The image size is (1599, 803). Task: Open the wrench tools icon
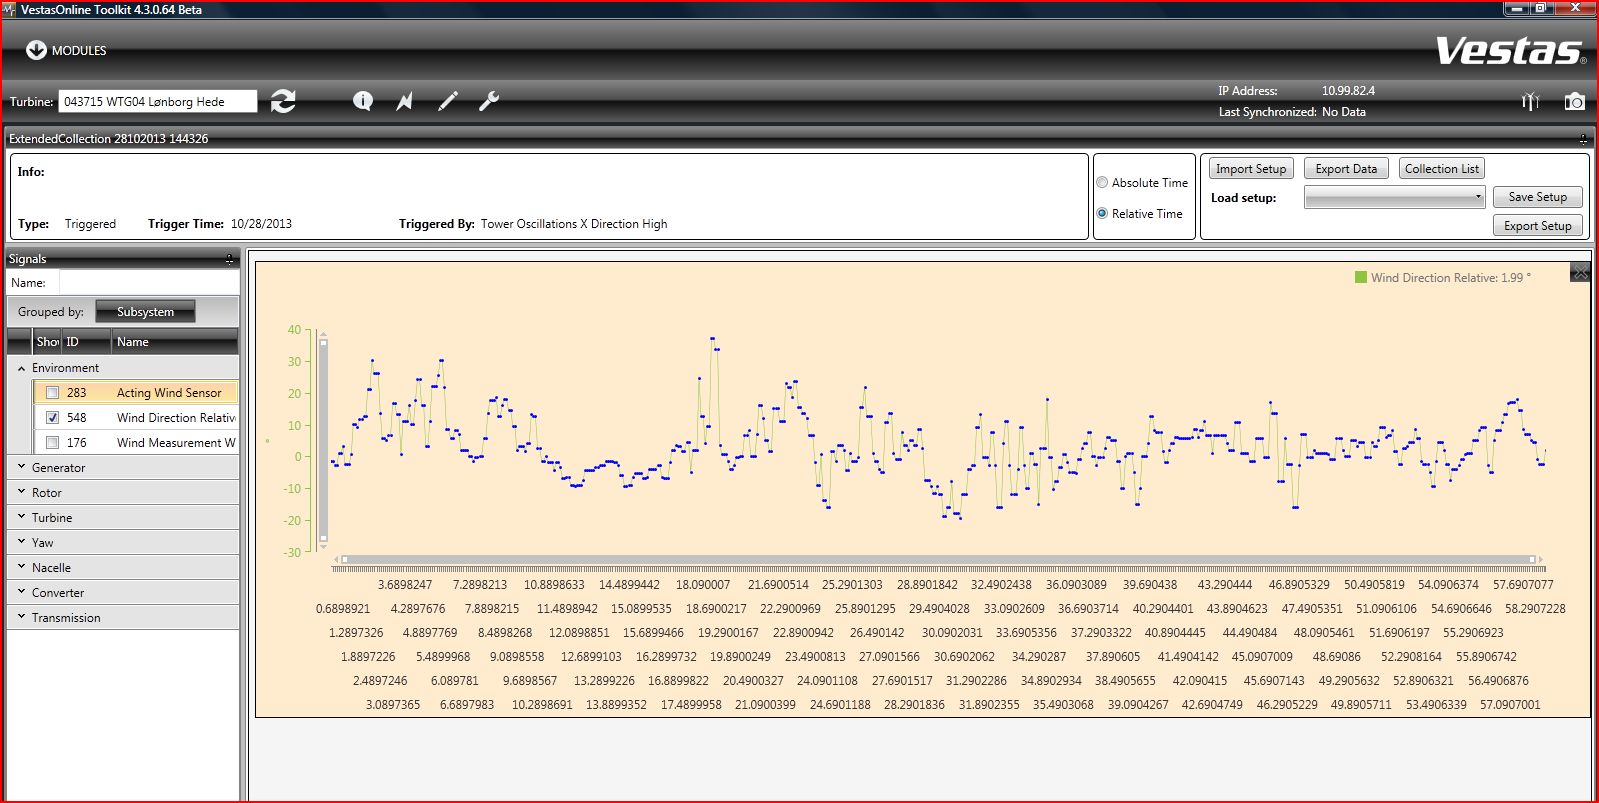click(489, 101)
